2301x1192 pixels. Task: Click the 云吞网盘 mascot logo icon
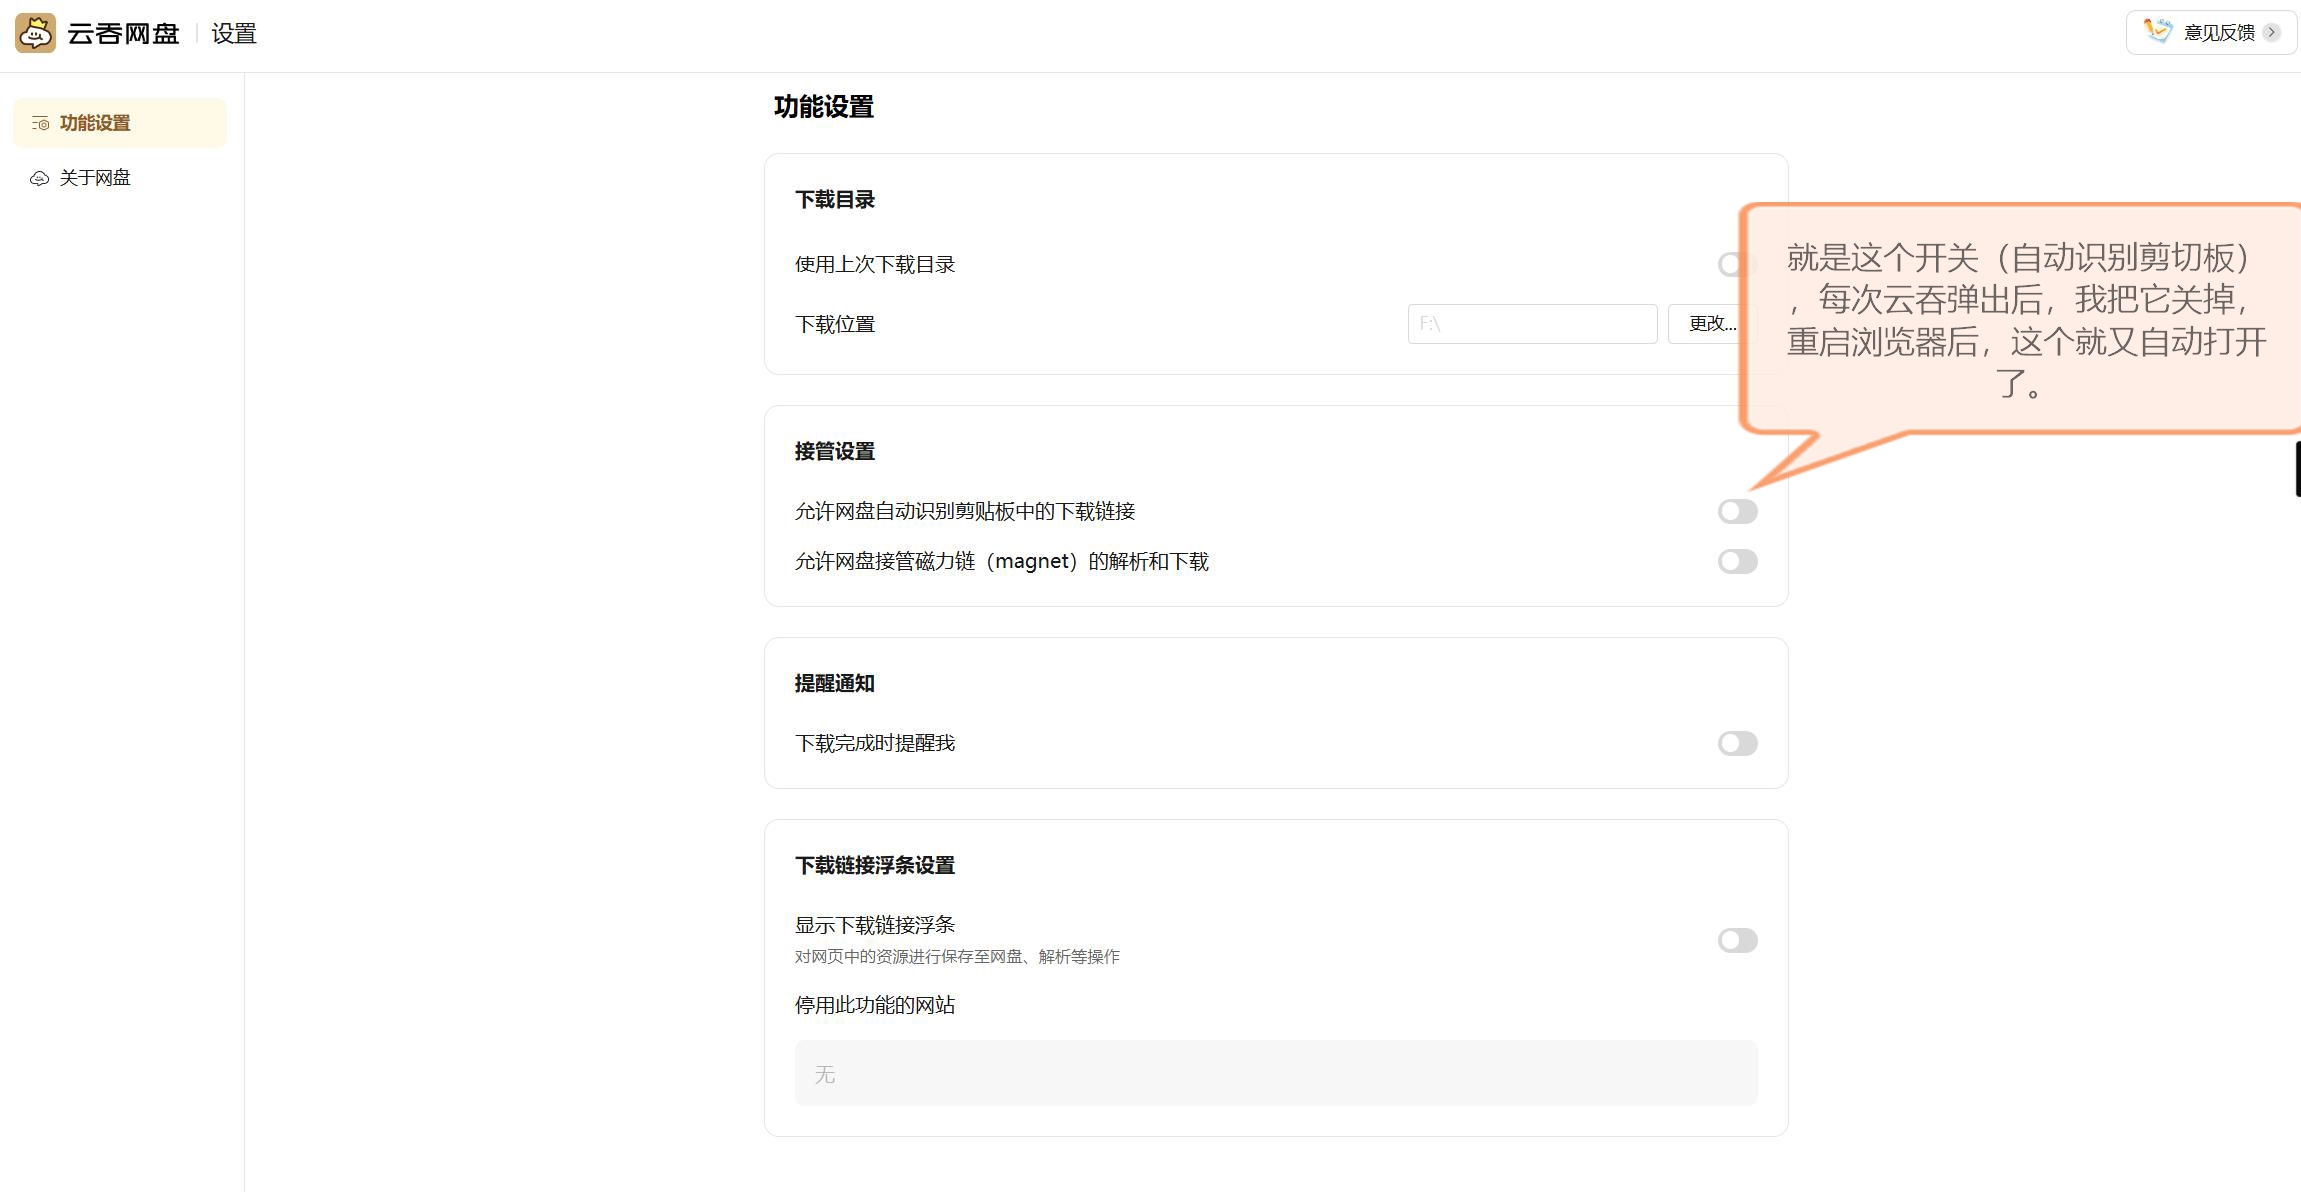pyautogui.click(x=35, y=33)
